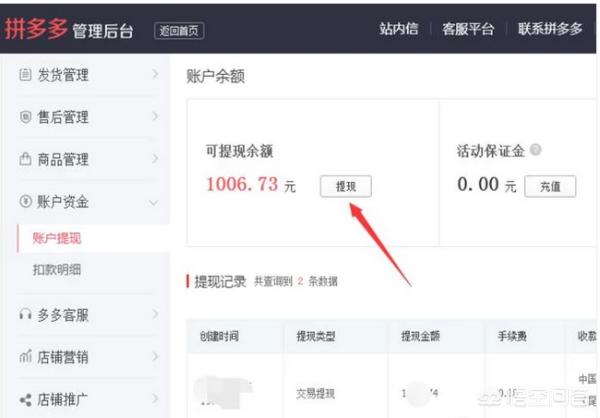Click the help icon beside 活动保证金

536,150
